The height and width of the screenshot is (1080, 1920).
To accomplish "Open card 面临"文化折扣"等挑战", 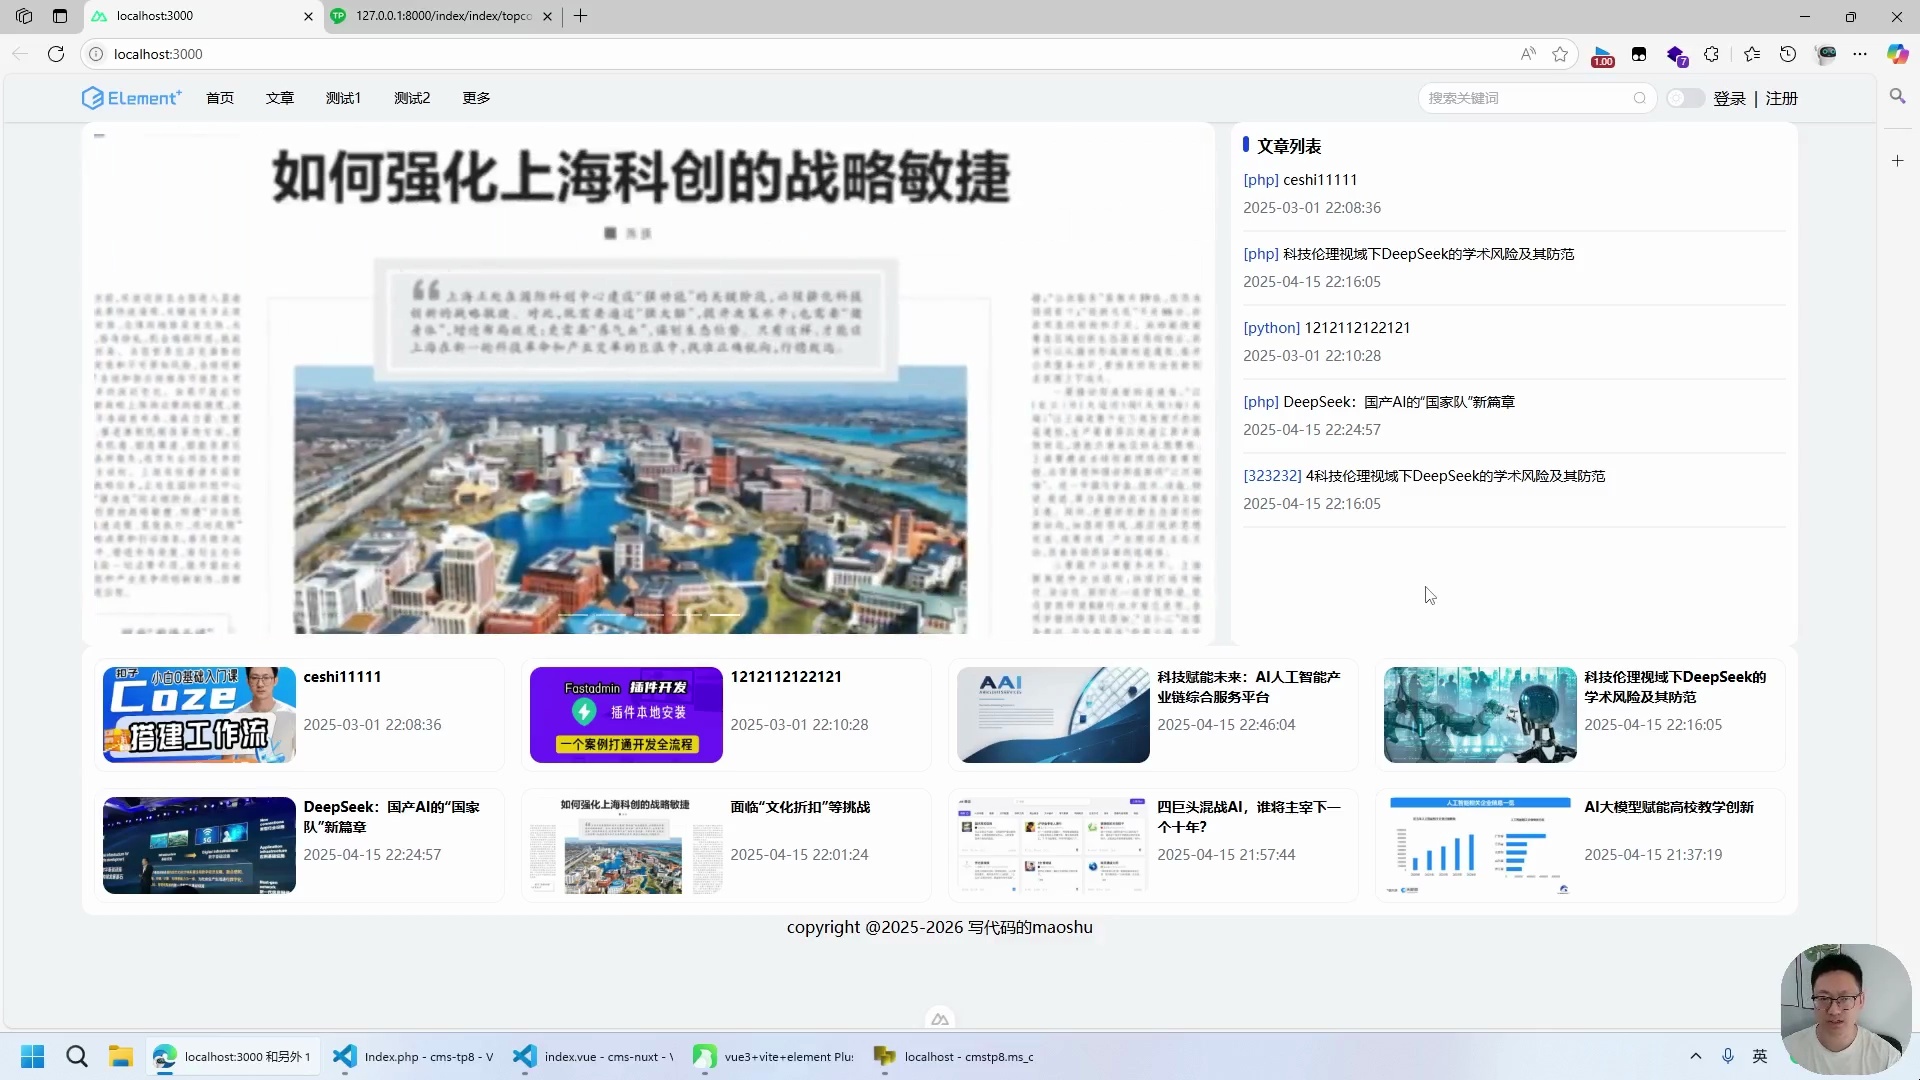I will 726,845.
